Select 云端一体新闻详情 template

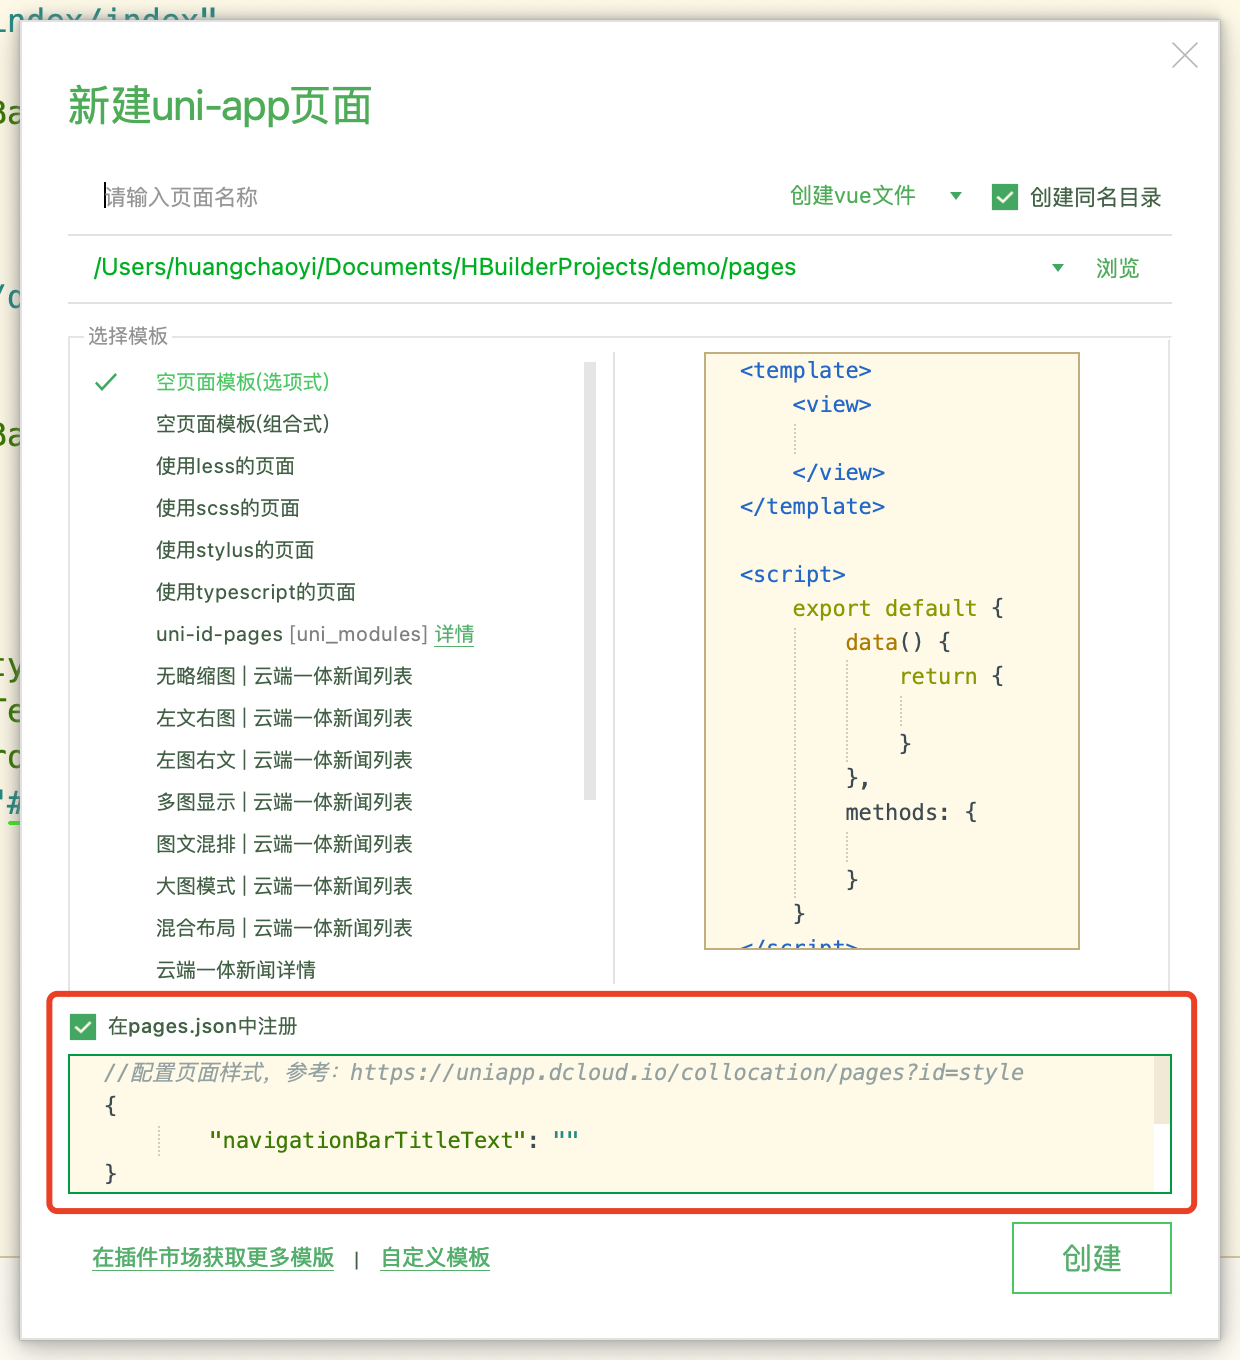point(236,970)
